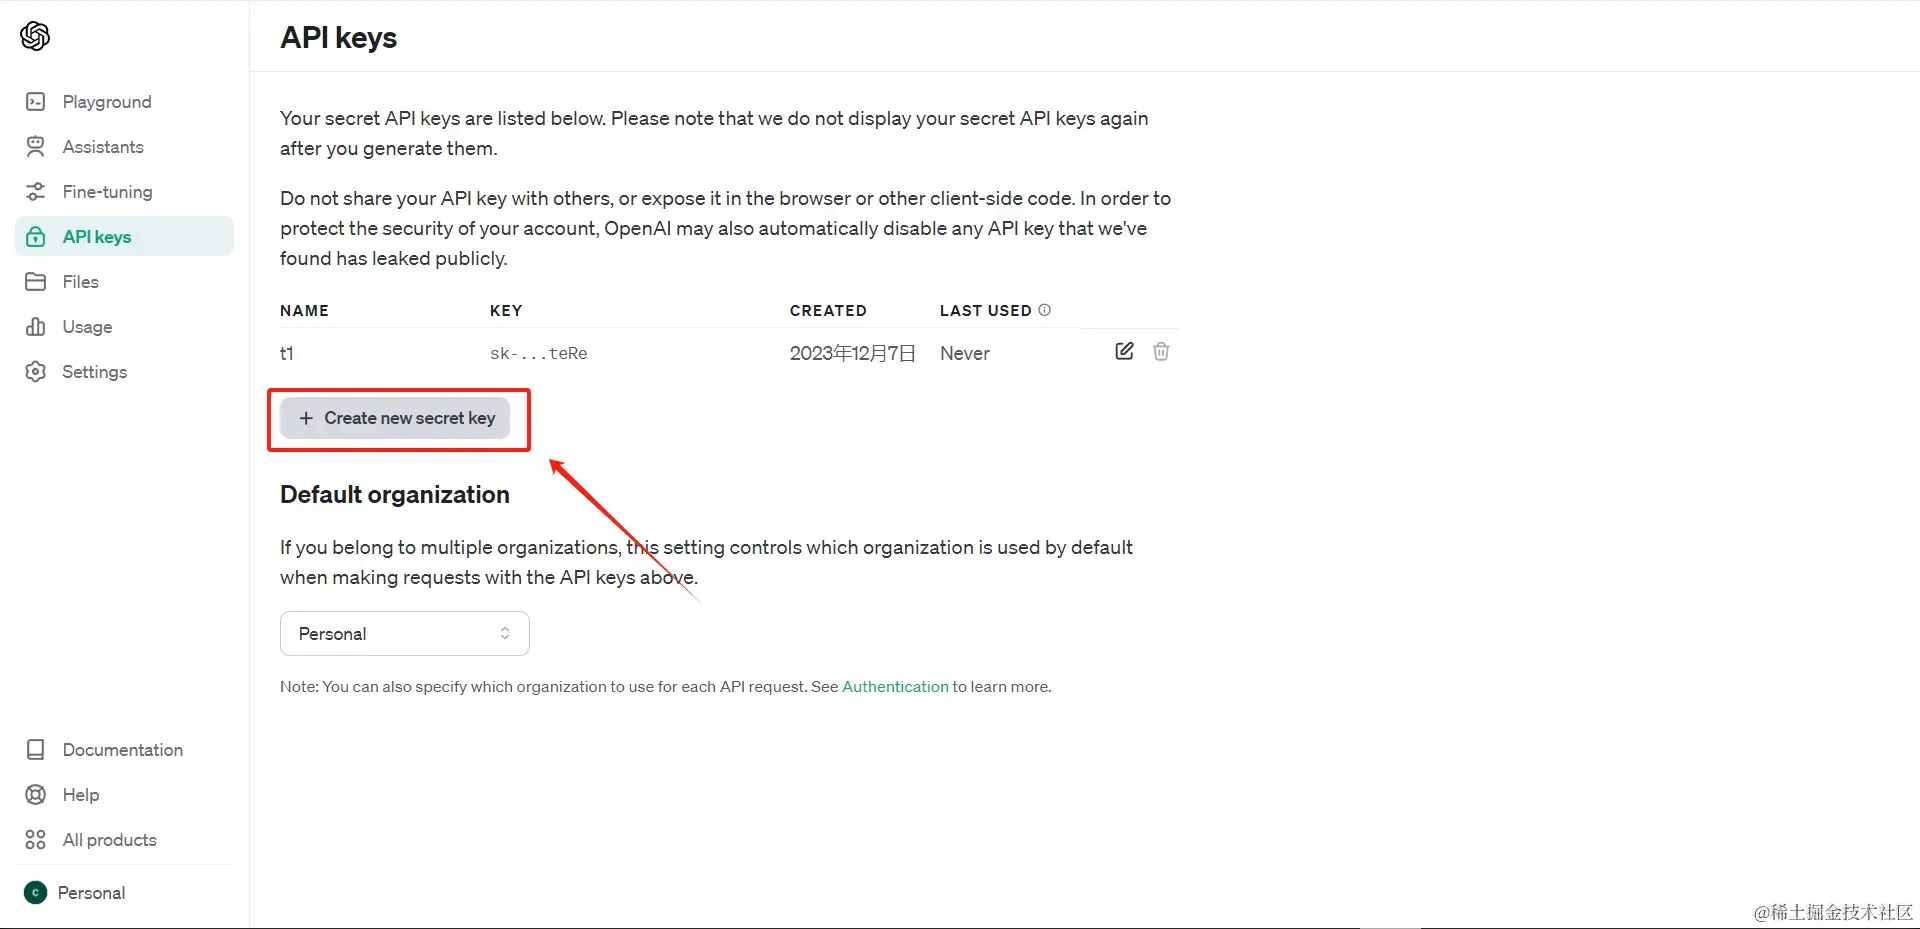1920x929 pixels.
Task: Open Playground from the sidebar
Action: coord(106,102)
